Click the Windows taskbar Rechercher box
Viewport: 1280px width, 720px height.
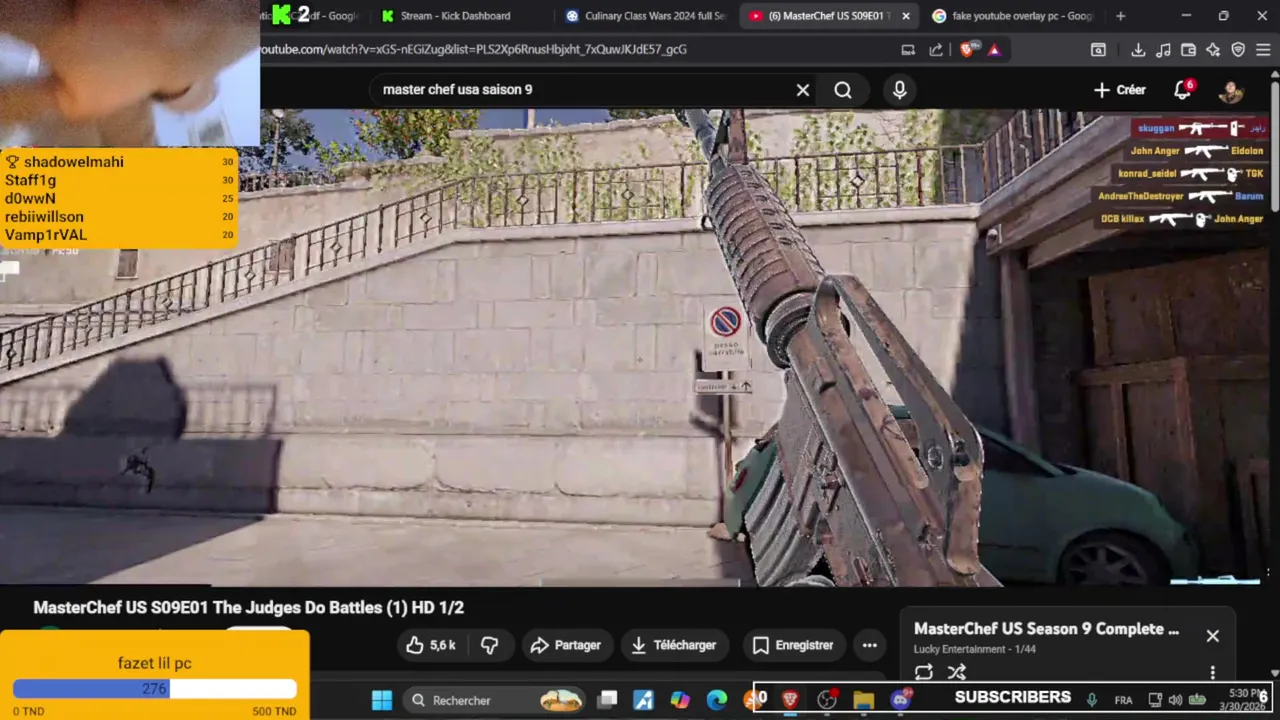click(495, 700)
